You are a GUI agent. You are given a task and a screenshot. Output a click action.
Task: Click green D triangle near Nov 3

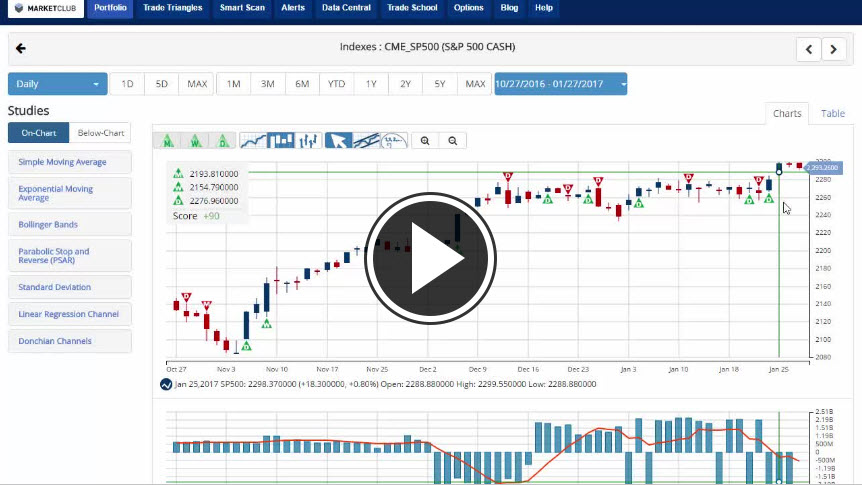tap(246, 346)
